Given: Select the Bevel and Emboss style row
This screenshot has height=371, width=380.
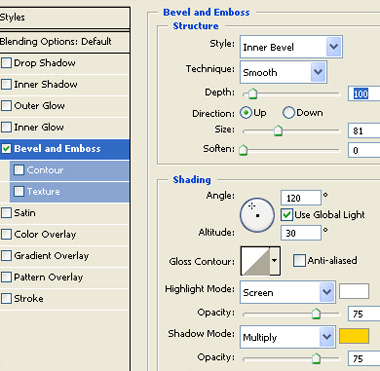Looking at the screenshot, I should click(65, 149).
